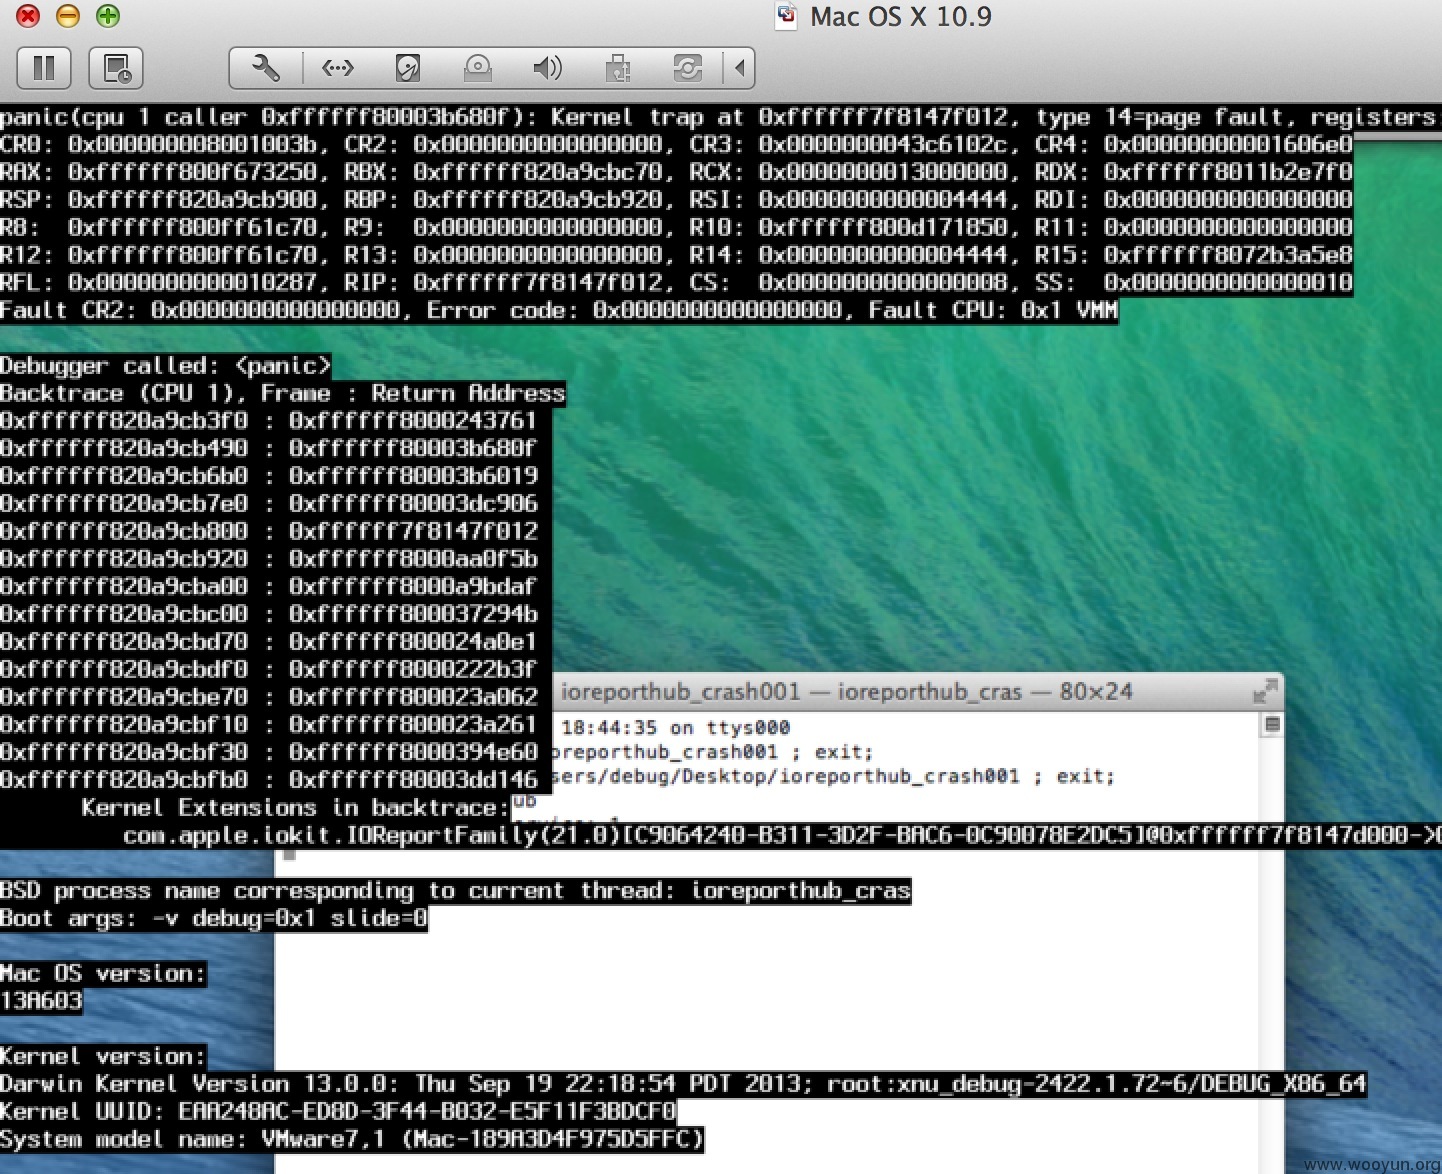Click the CD/DVD drive icon
Viewport: 1442px width, 1174px height.
click(477, 68)
